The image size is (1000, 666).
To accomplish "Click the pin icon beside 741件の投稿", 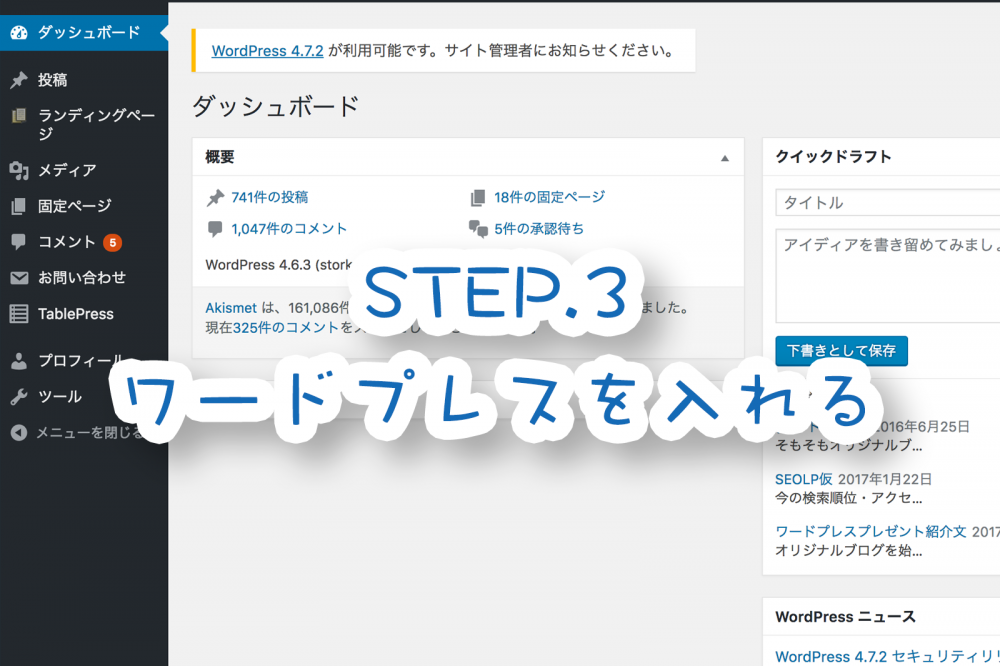I will click(x=216, y=198).
